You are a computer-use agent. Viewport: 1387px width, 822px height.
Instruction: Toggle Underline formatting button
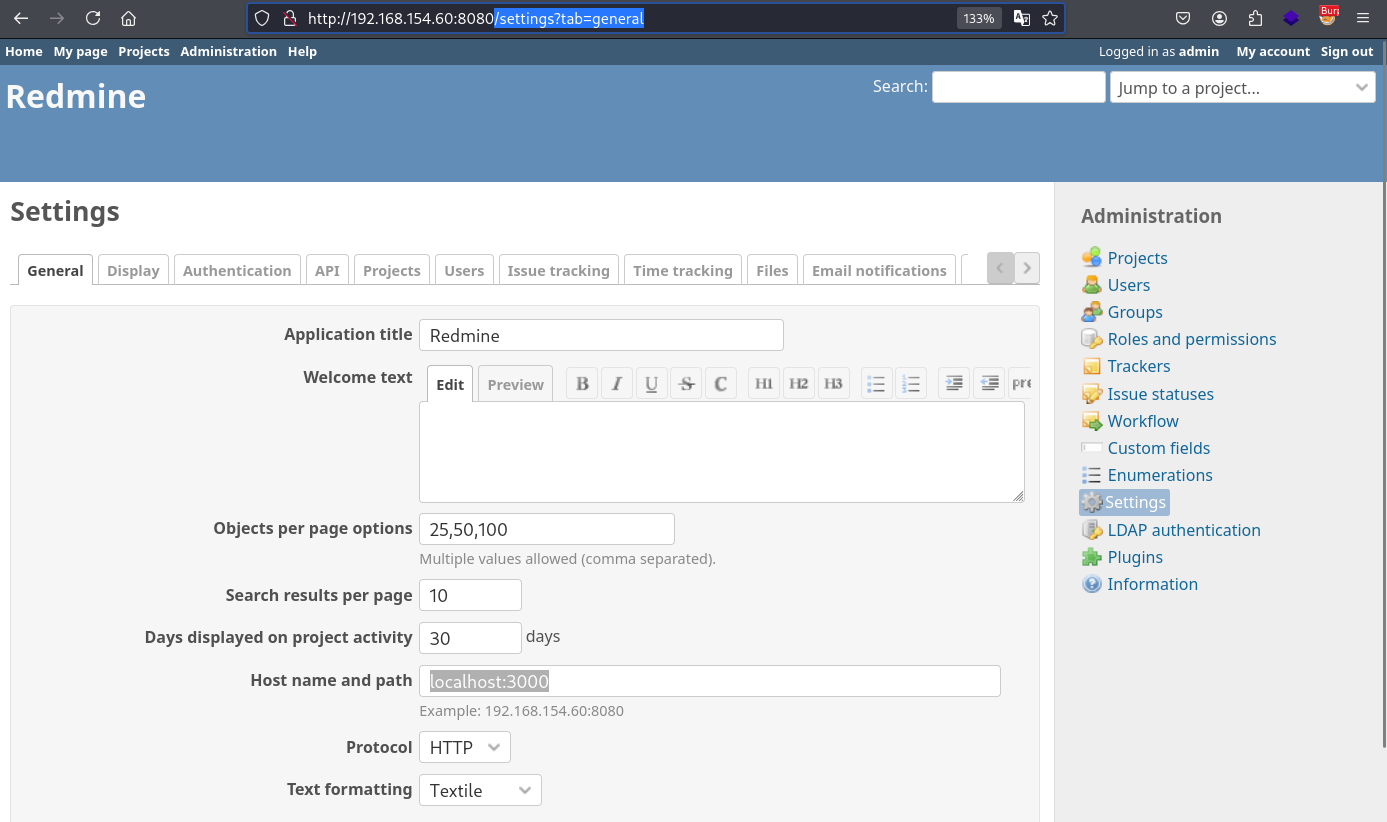pos(651,384)
